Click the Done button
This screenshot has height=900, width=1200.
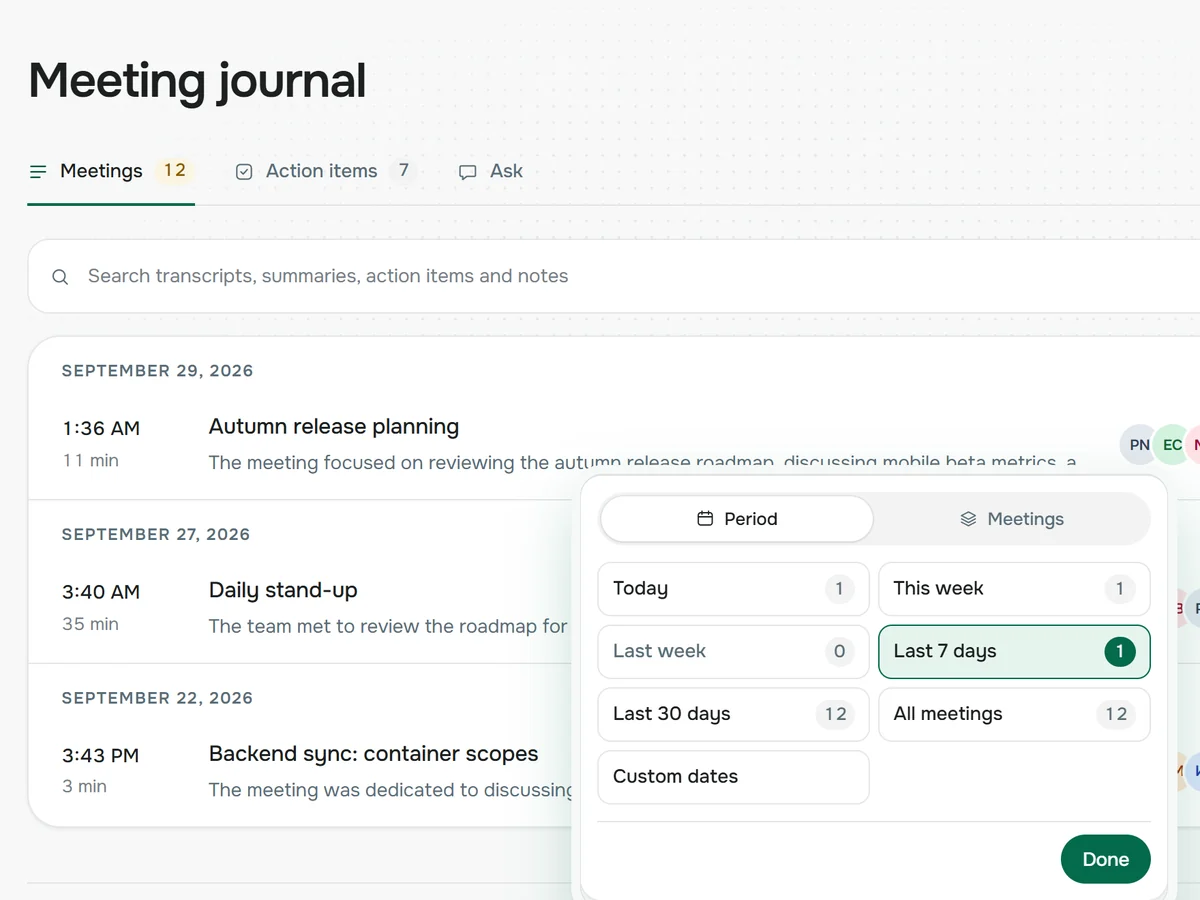pos(1105,859)
